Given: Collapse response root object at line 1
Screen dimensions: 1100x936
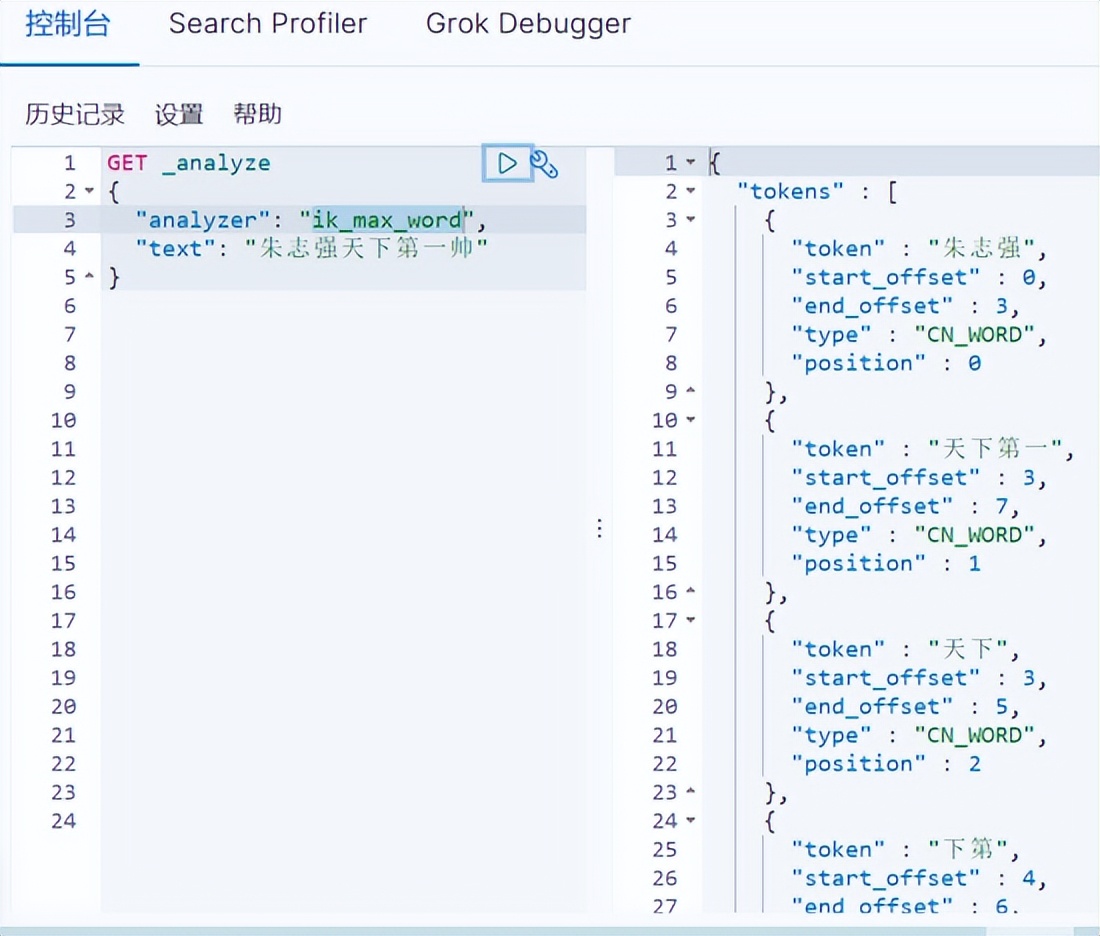Looking at the screenshot, I should [x=690, y=162].
